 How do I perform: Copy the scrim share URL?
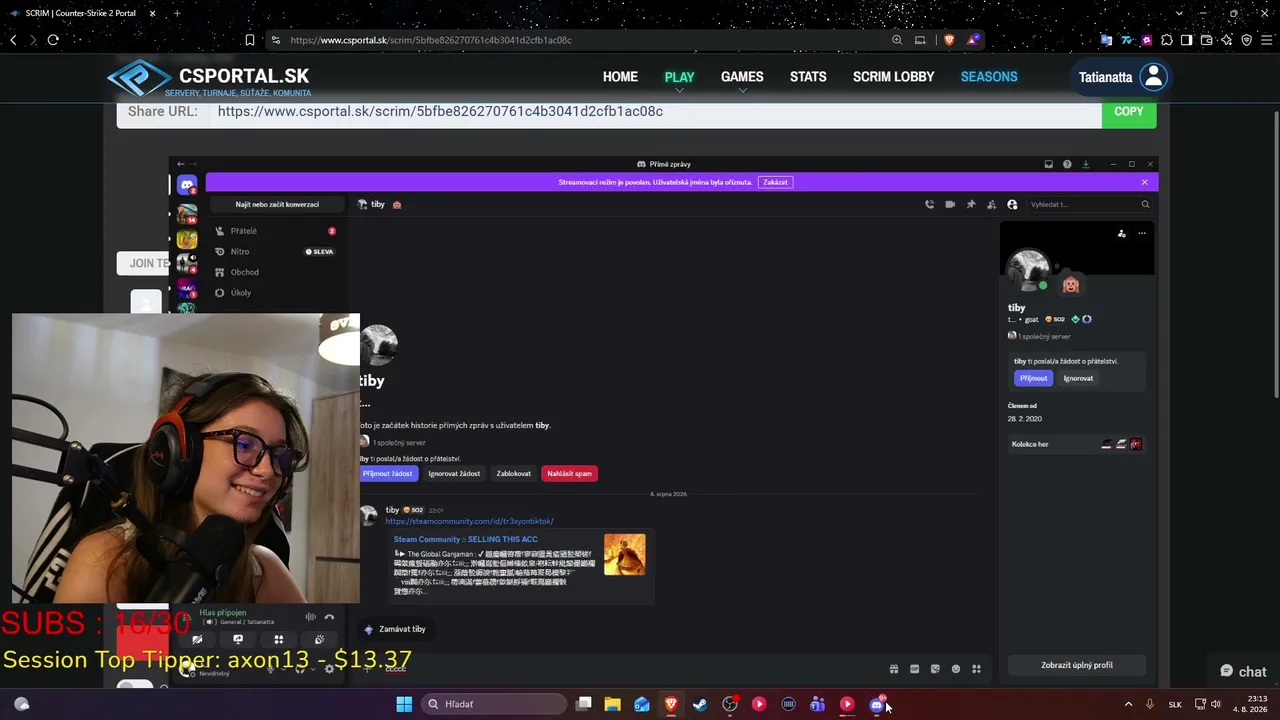(1129, 111)
